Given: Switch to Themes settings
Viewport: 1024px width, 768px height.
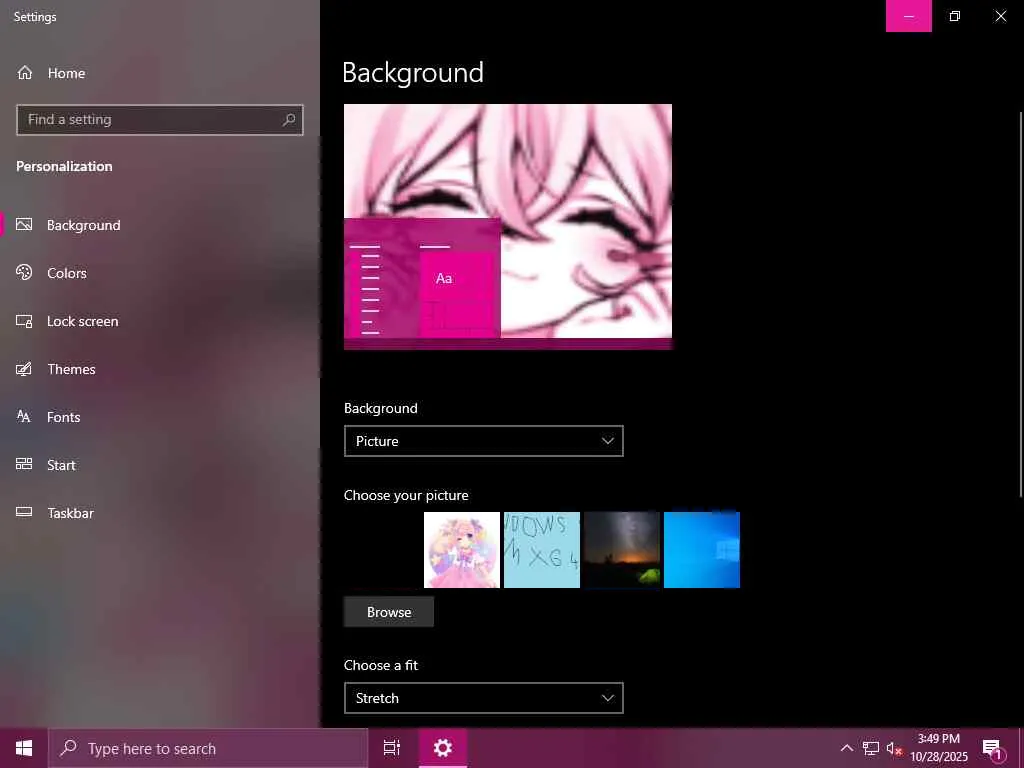Looking at the screenshot, I should pos(160,369).
